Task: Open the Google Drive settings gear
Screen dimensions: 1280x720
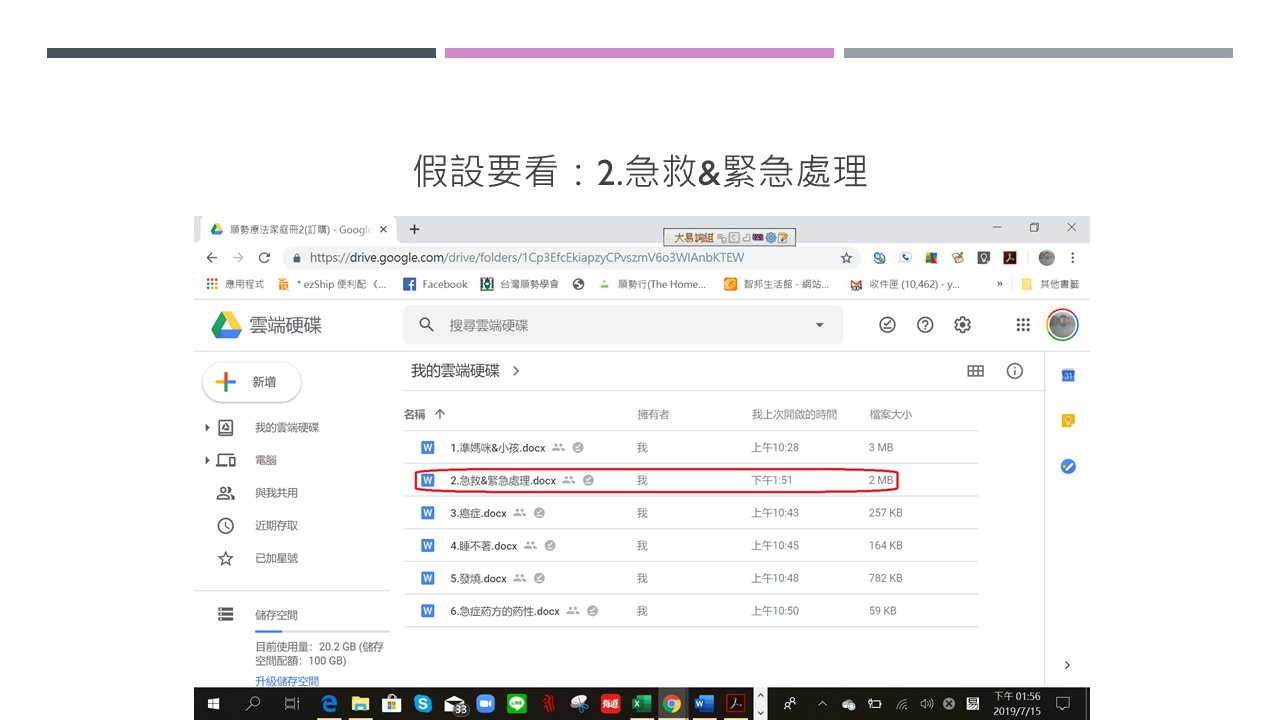Action: [962, 325]
